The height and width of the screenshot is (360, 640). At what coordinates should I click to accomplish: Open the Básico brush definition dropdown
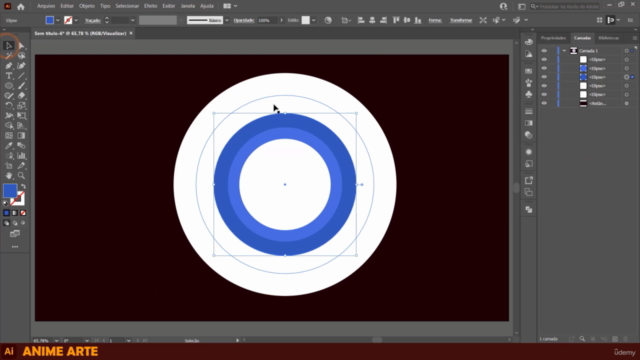(227, 20)
